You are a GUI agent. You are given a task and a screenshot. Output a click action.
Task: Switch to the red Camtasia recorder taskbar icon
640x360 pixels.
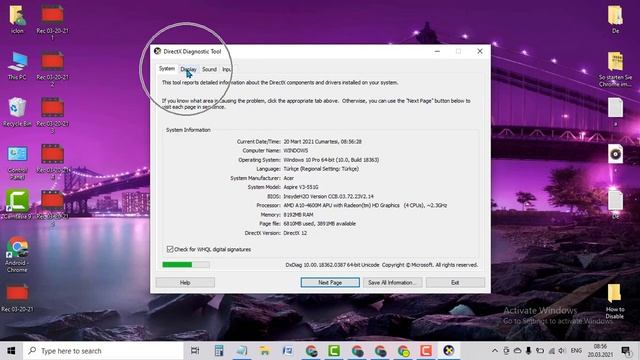[x=426, y=351]
